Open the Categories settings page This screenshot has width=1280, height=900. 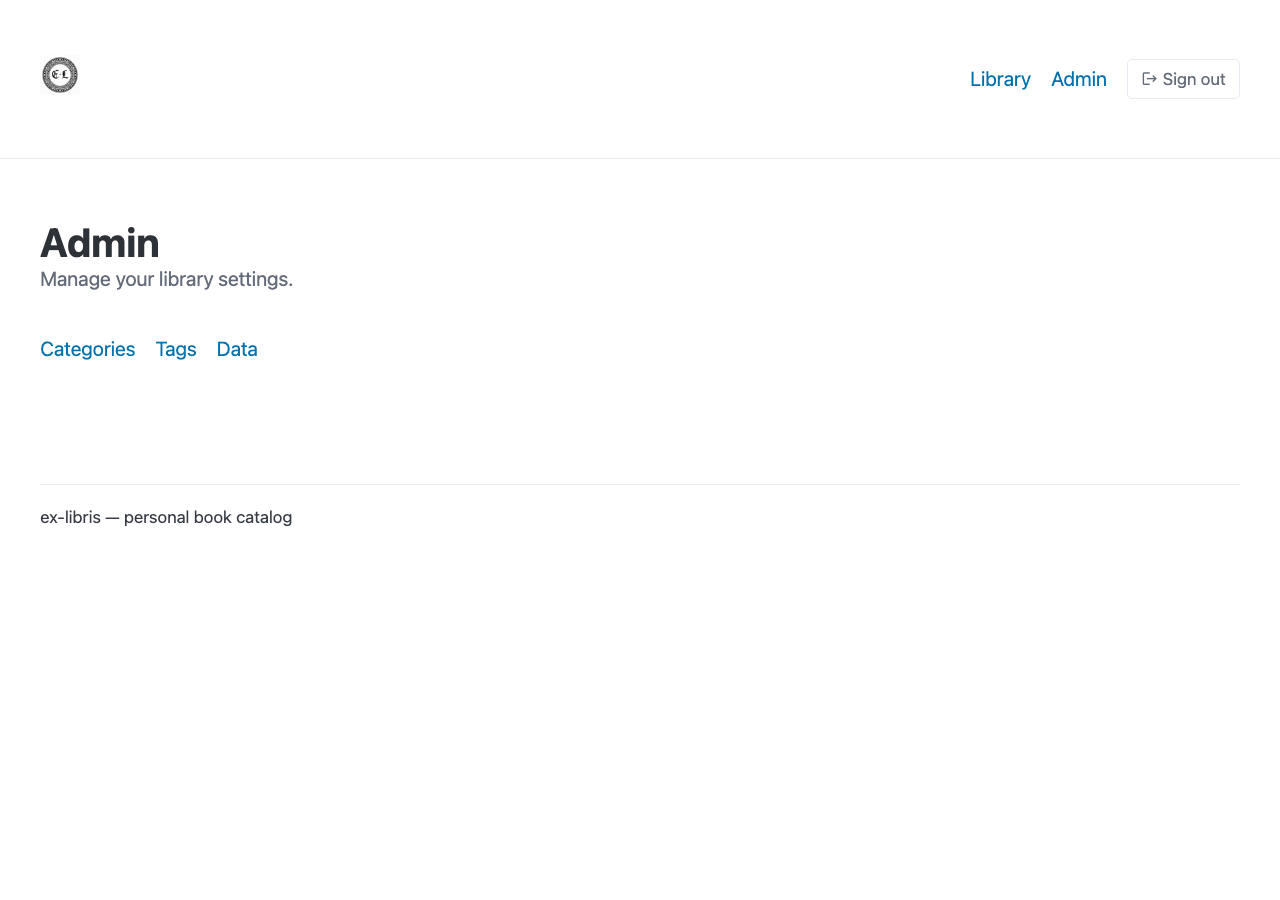tap(87, 349)
